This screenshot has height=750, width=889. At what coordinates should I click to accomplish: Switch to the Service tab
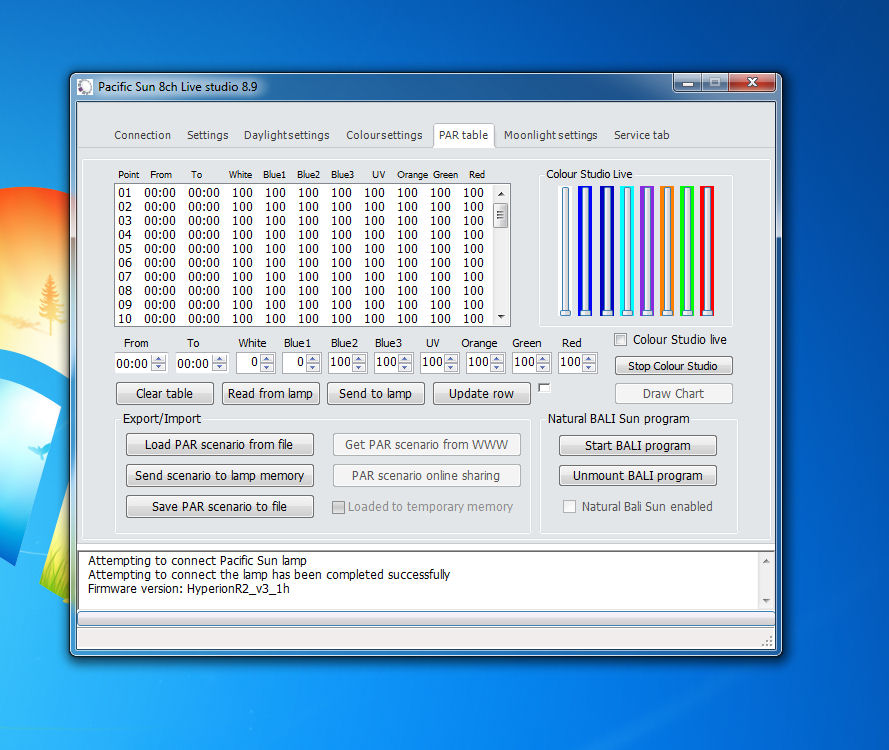[641, 135]
